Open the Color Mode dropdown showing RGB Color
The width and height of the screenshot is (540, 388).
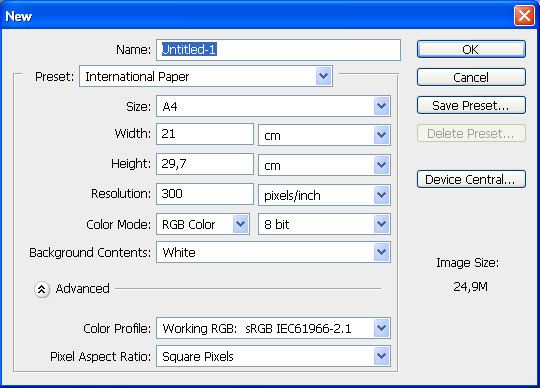tap(203, 224)
